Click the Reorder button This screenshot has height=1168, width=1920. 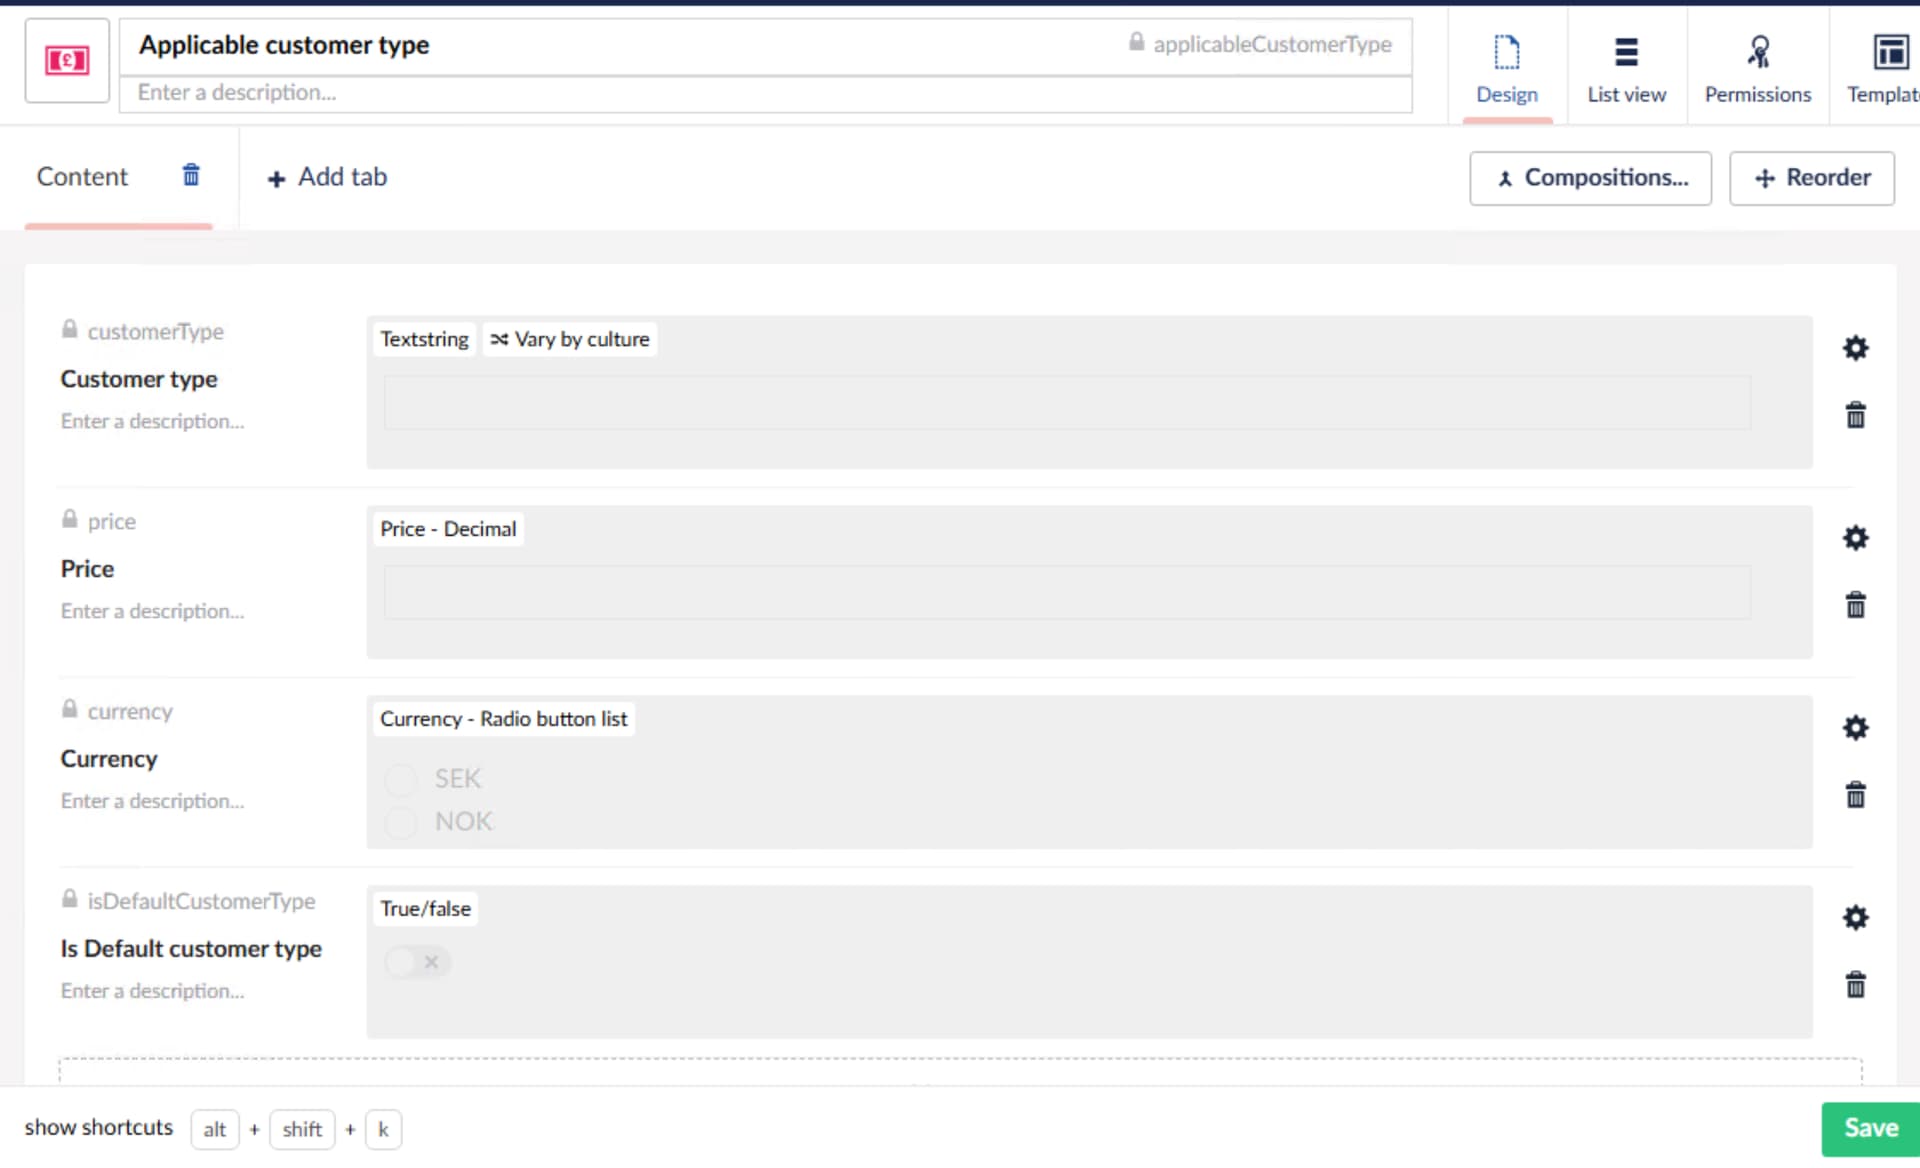pyautogui.click(x=1811, y=178)
